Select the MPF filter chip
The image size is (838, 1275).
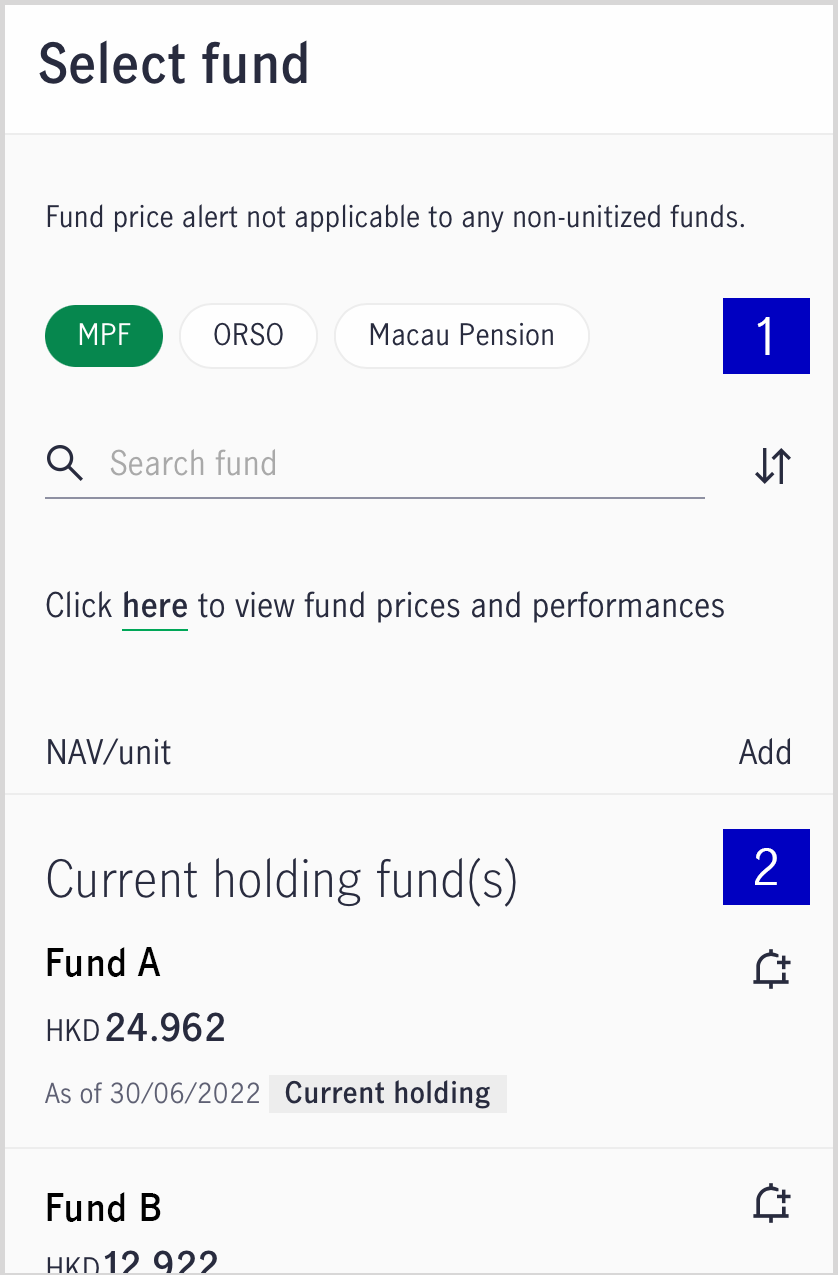pos(104,335)
